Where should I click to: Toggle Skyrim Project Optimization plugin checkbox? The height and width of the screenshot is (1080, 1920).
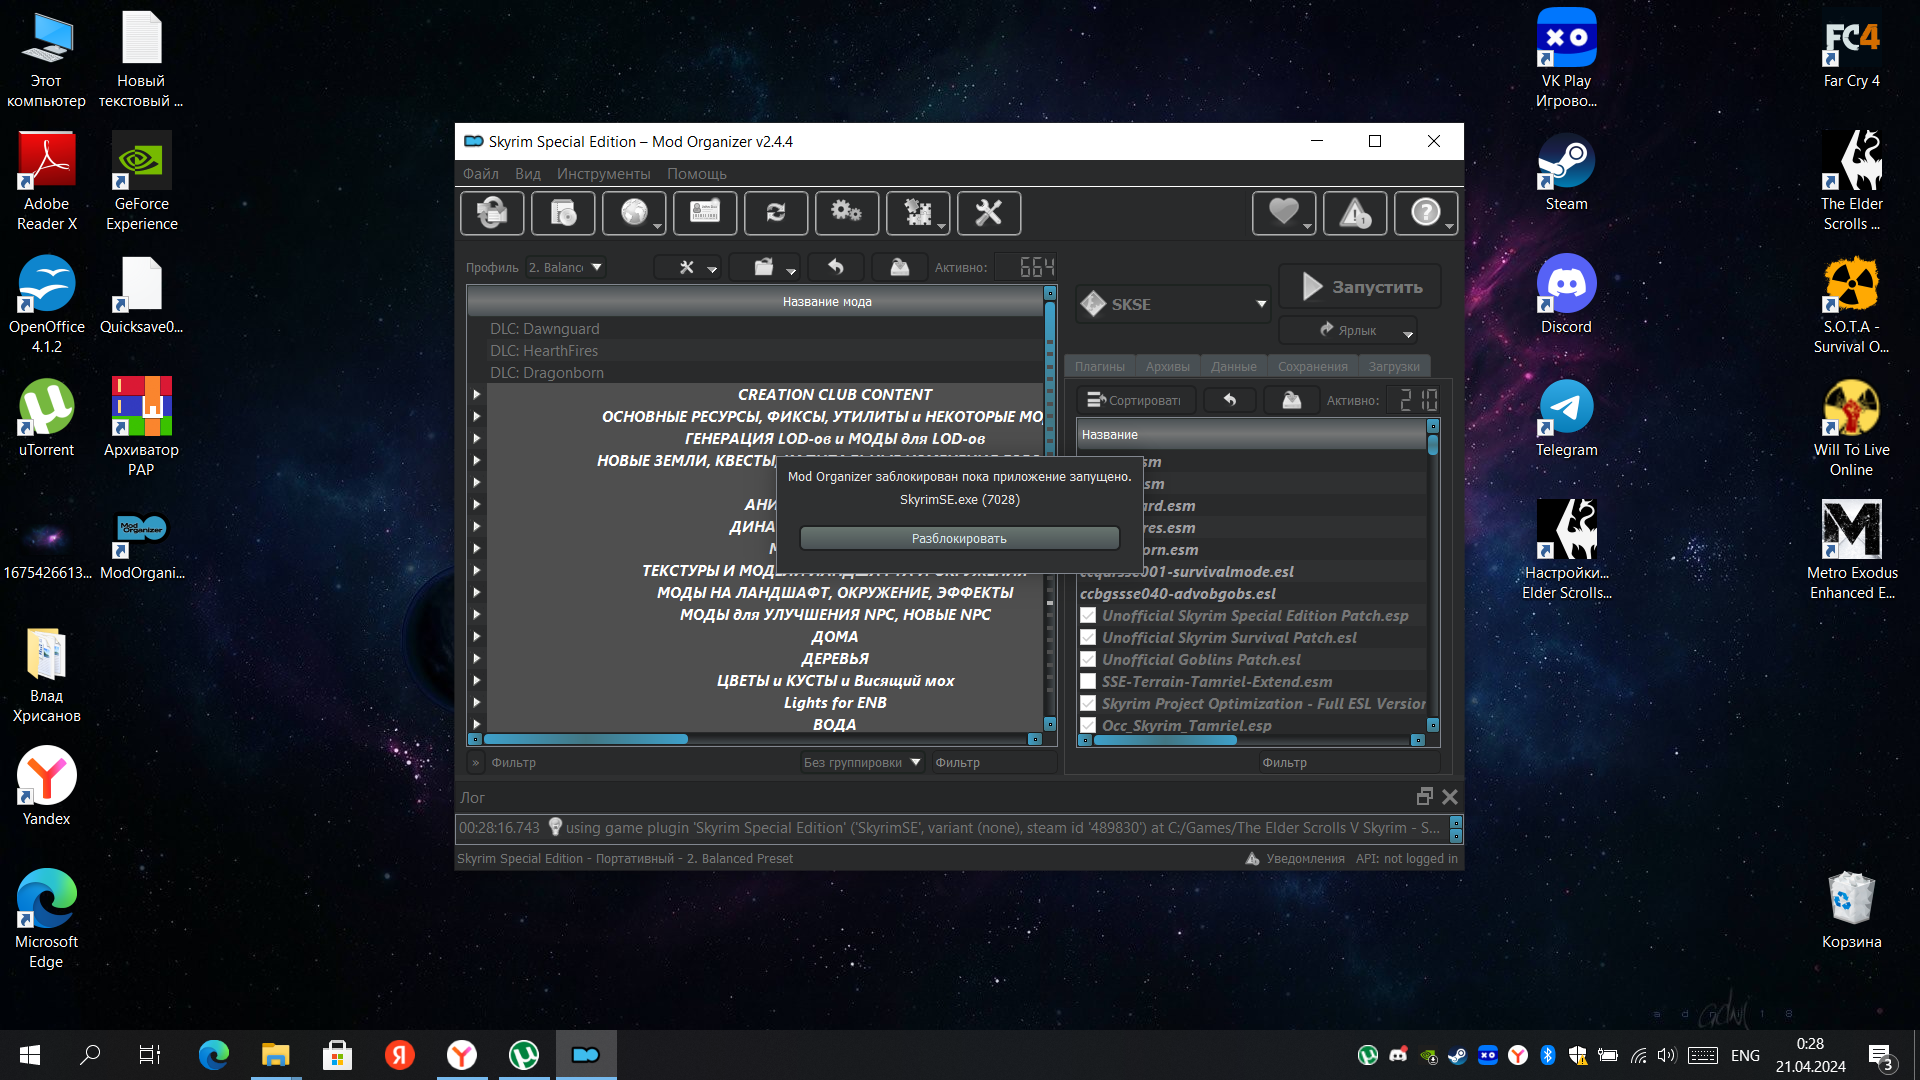[x=1088, y=704]
